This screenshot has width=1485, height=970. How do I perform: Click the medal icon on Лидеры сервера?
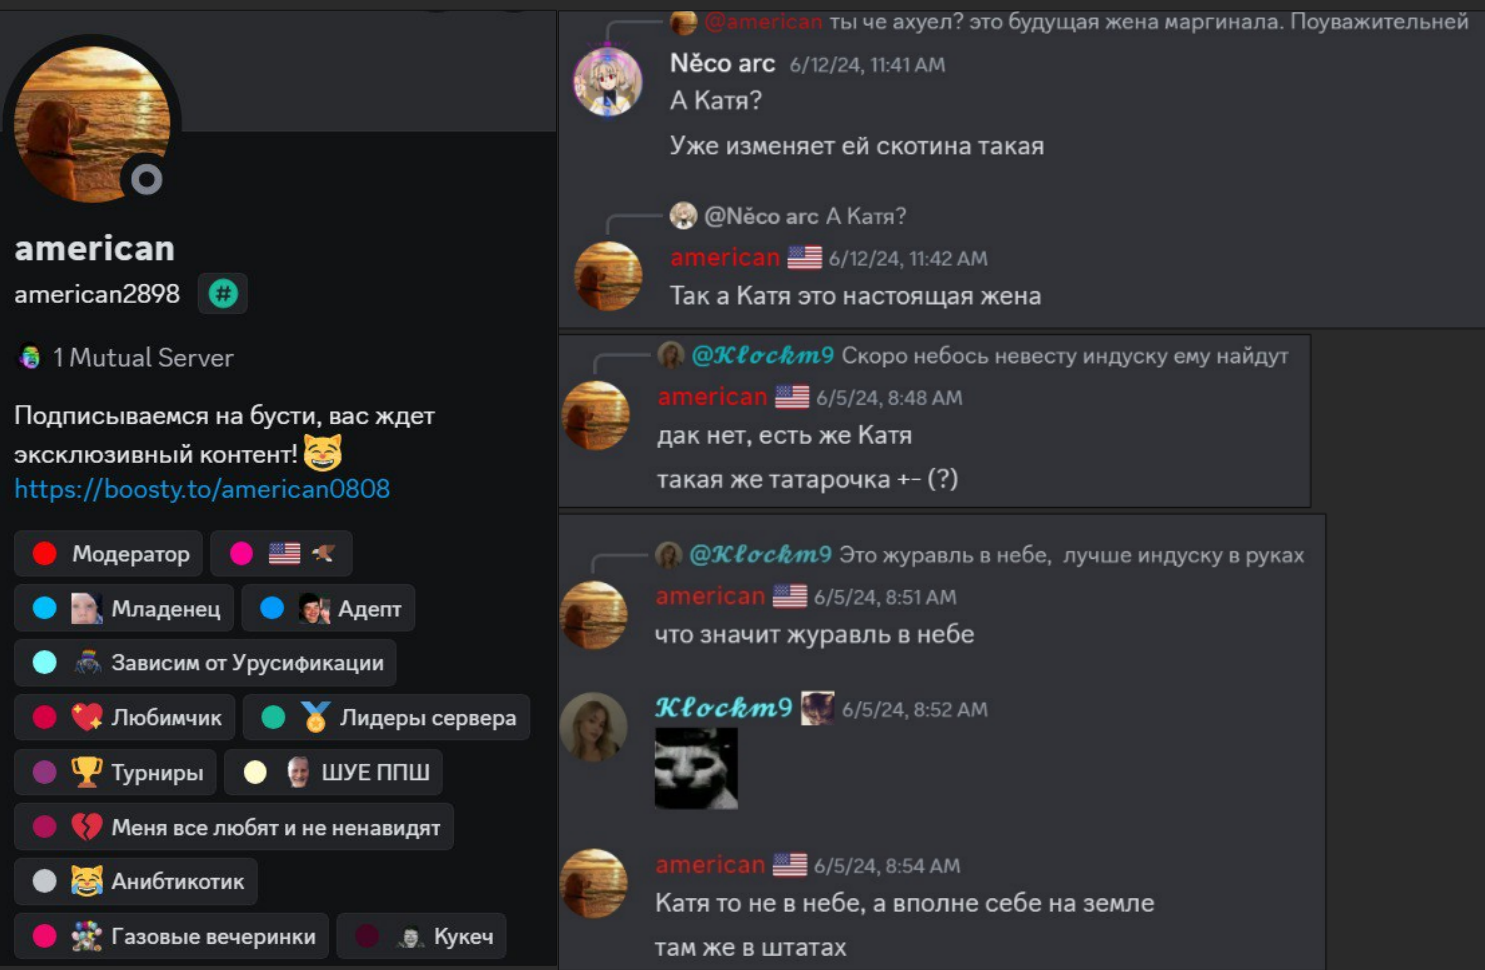tap(315, 717)
